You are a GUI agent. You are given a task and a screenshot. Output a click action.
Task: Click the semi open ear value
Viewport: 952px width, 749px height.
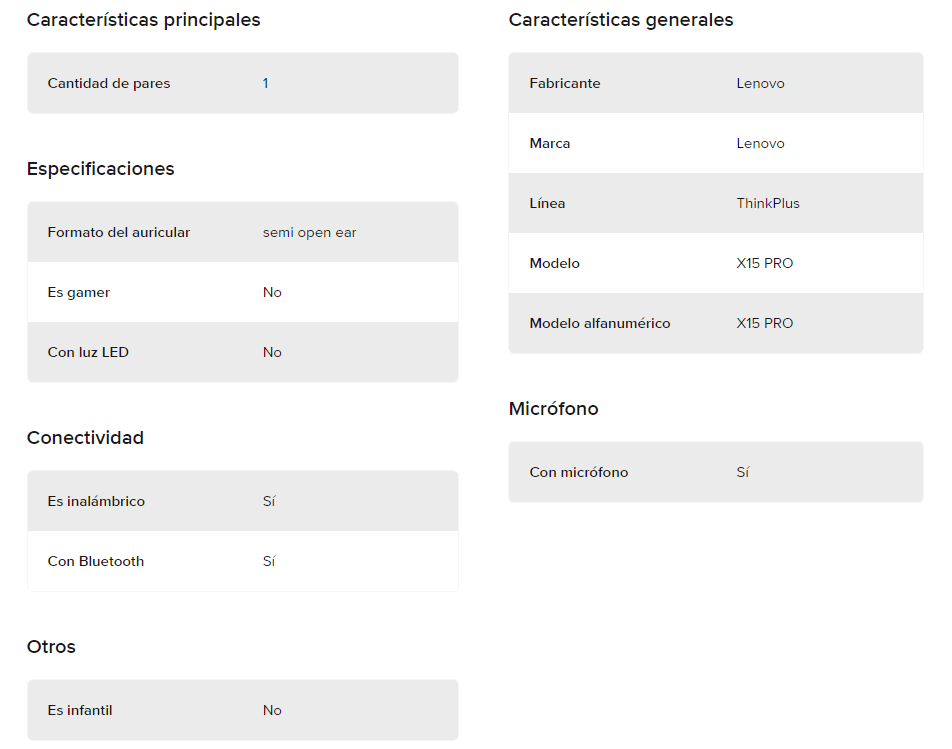point(310,232)
